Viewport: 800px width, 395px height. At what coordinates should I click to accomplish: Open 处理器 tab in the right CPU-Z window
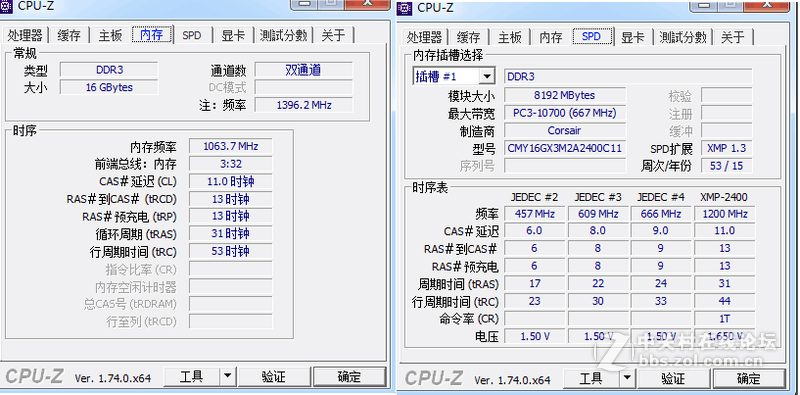424,37
